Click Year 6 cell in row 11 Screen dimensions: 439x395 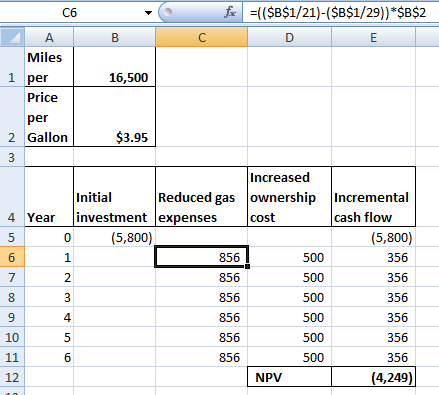(49, 357)
